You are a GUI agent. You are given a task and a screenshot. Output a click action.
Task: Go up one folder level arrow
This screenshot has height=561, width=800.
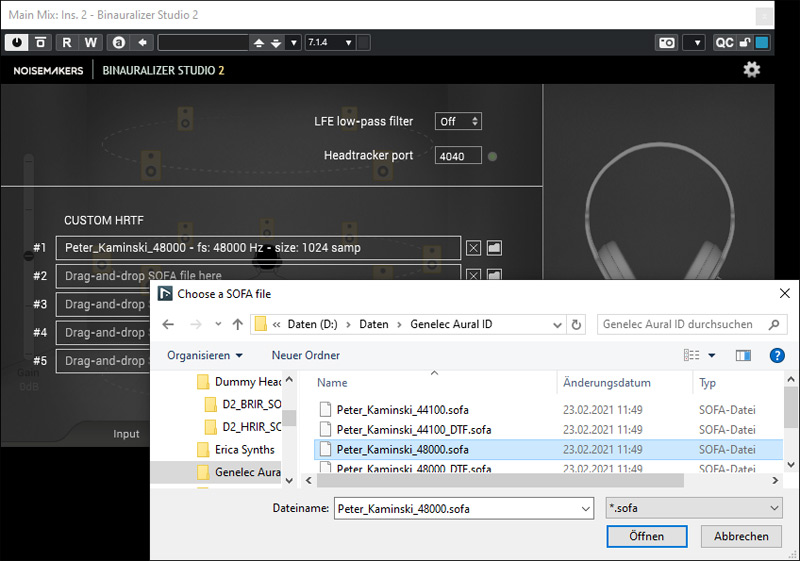237,324
